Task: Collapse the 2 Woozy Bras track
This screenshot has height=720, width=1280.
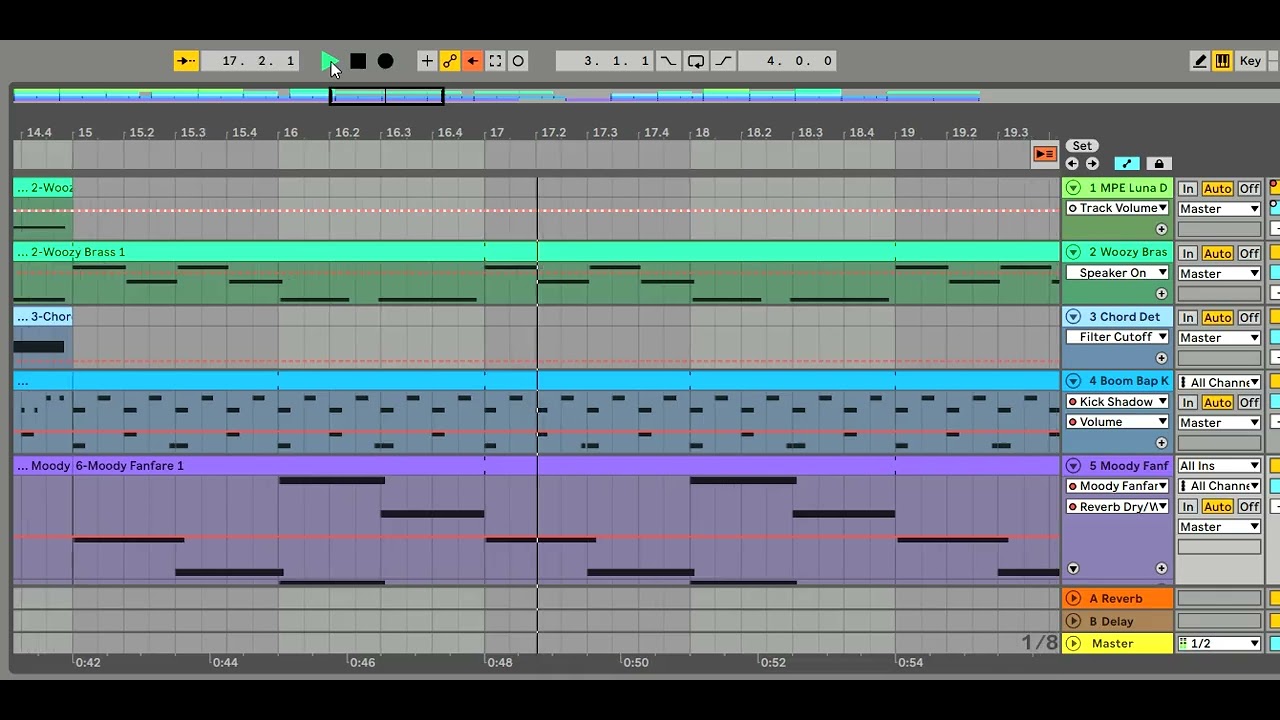Action: tap(1073, 252)
